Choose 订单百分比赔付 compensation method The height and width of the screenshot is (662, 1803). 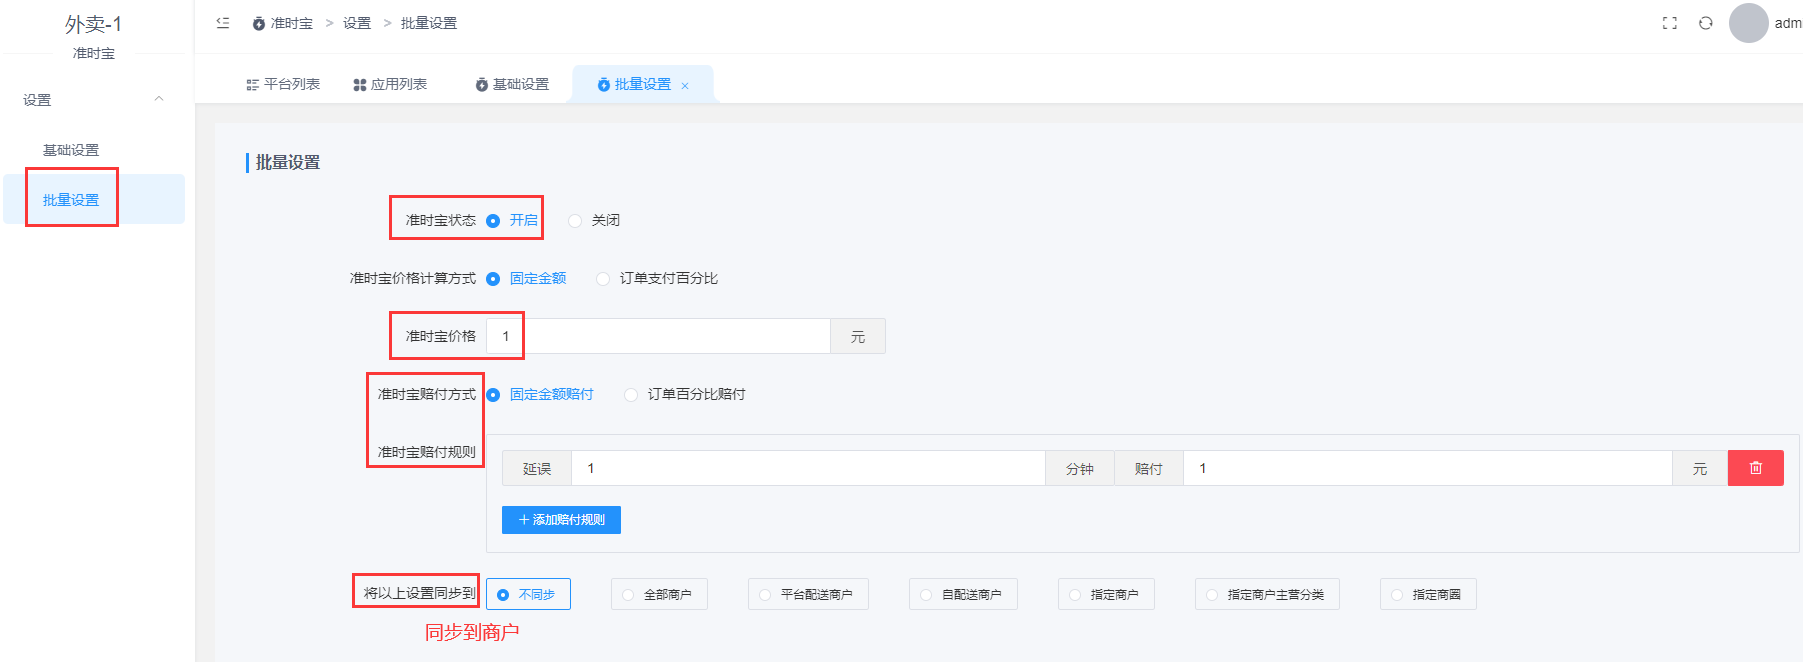coord(631,395)
